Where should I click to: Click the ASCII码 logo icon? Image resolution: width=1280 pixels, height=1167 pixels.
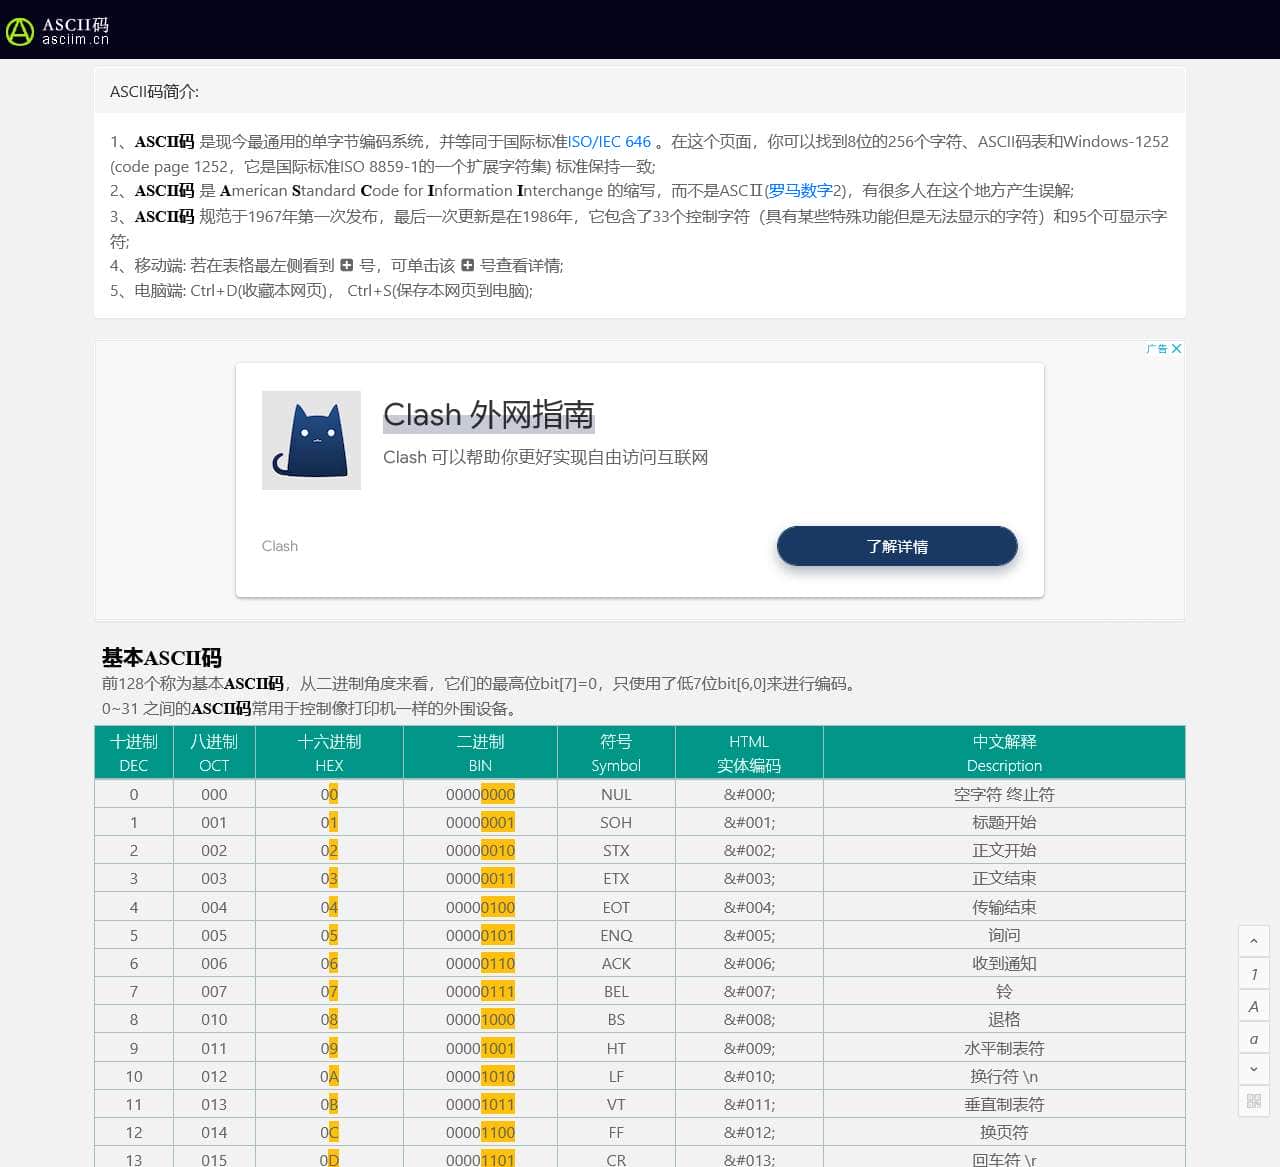(x=20, y=31)
